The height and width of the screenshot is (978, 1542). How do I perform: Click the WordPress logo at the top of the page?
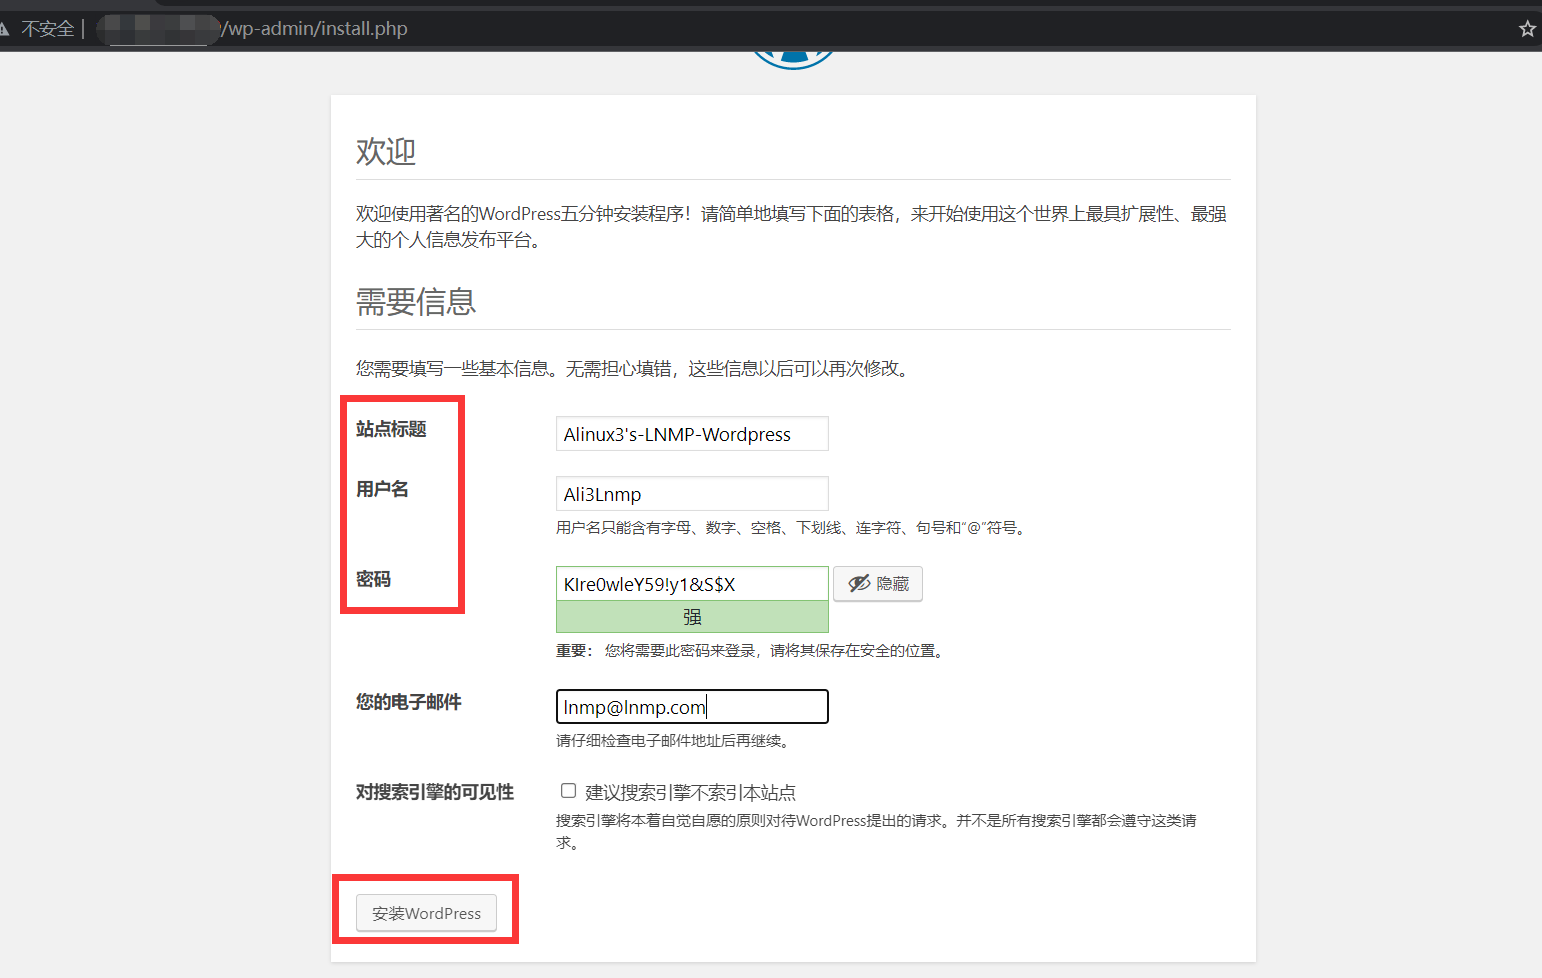tap(793, 60)
